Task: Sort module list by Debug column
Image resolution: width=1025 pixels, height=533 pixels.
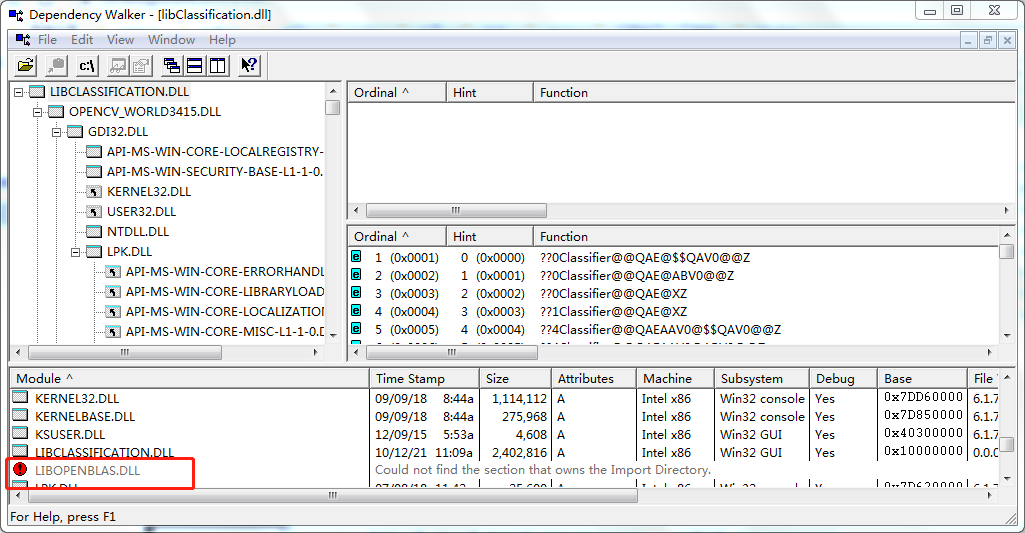Action: 843,379
